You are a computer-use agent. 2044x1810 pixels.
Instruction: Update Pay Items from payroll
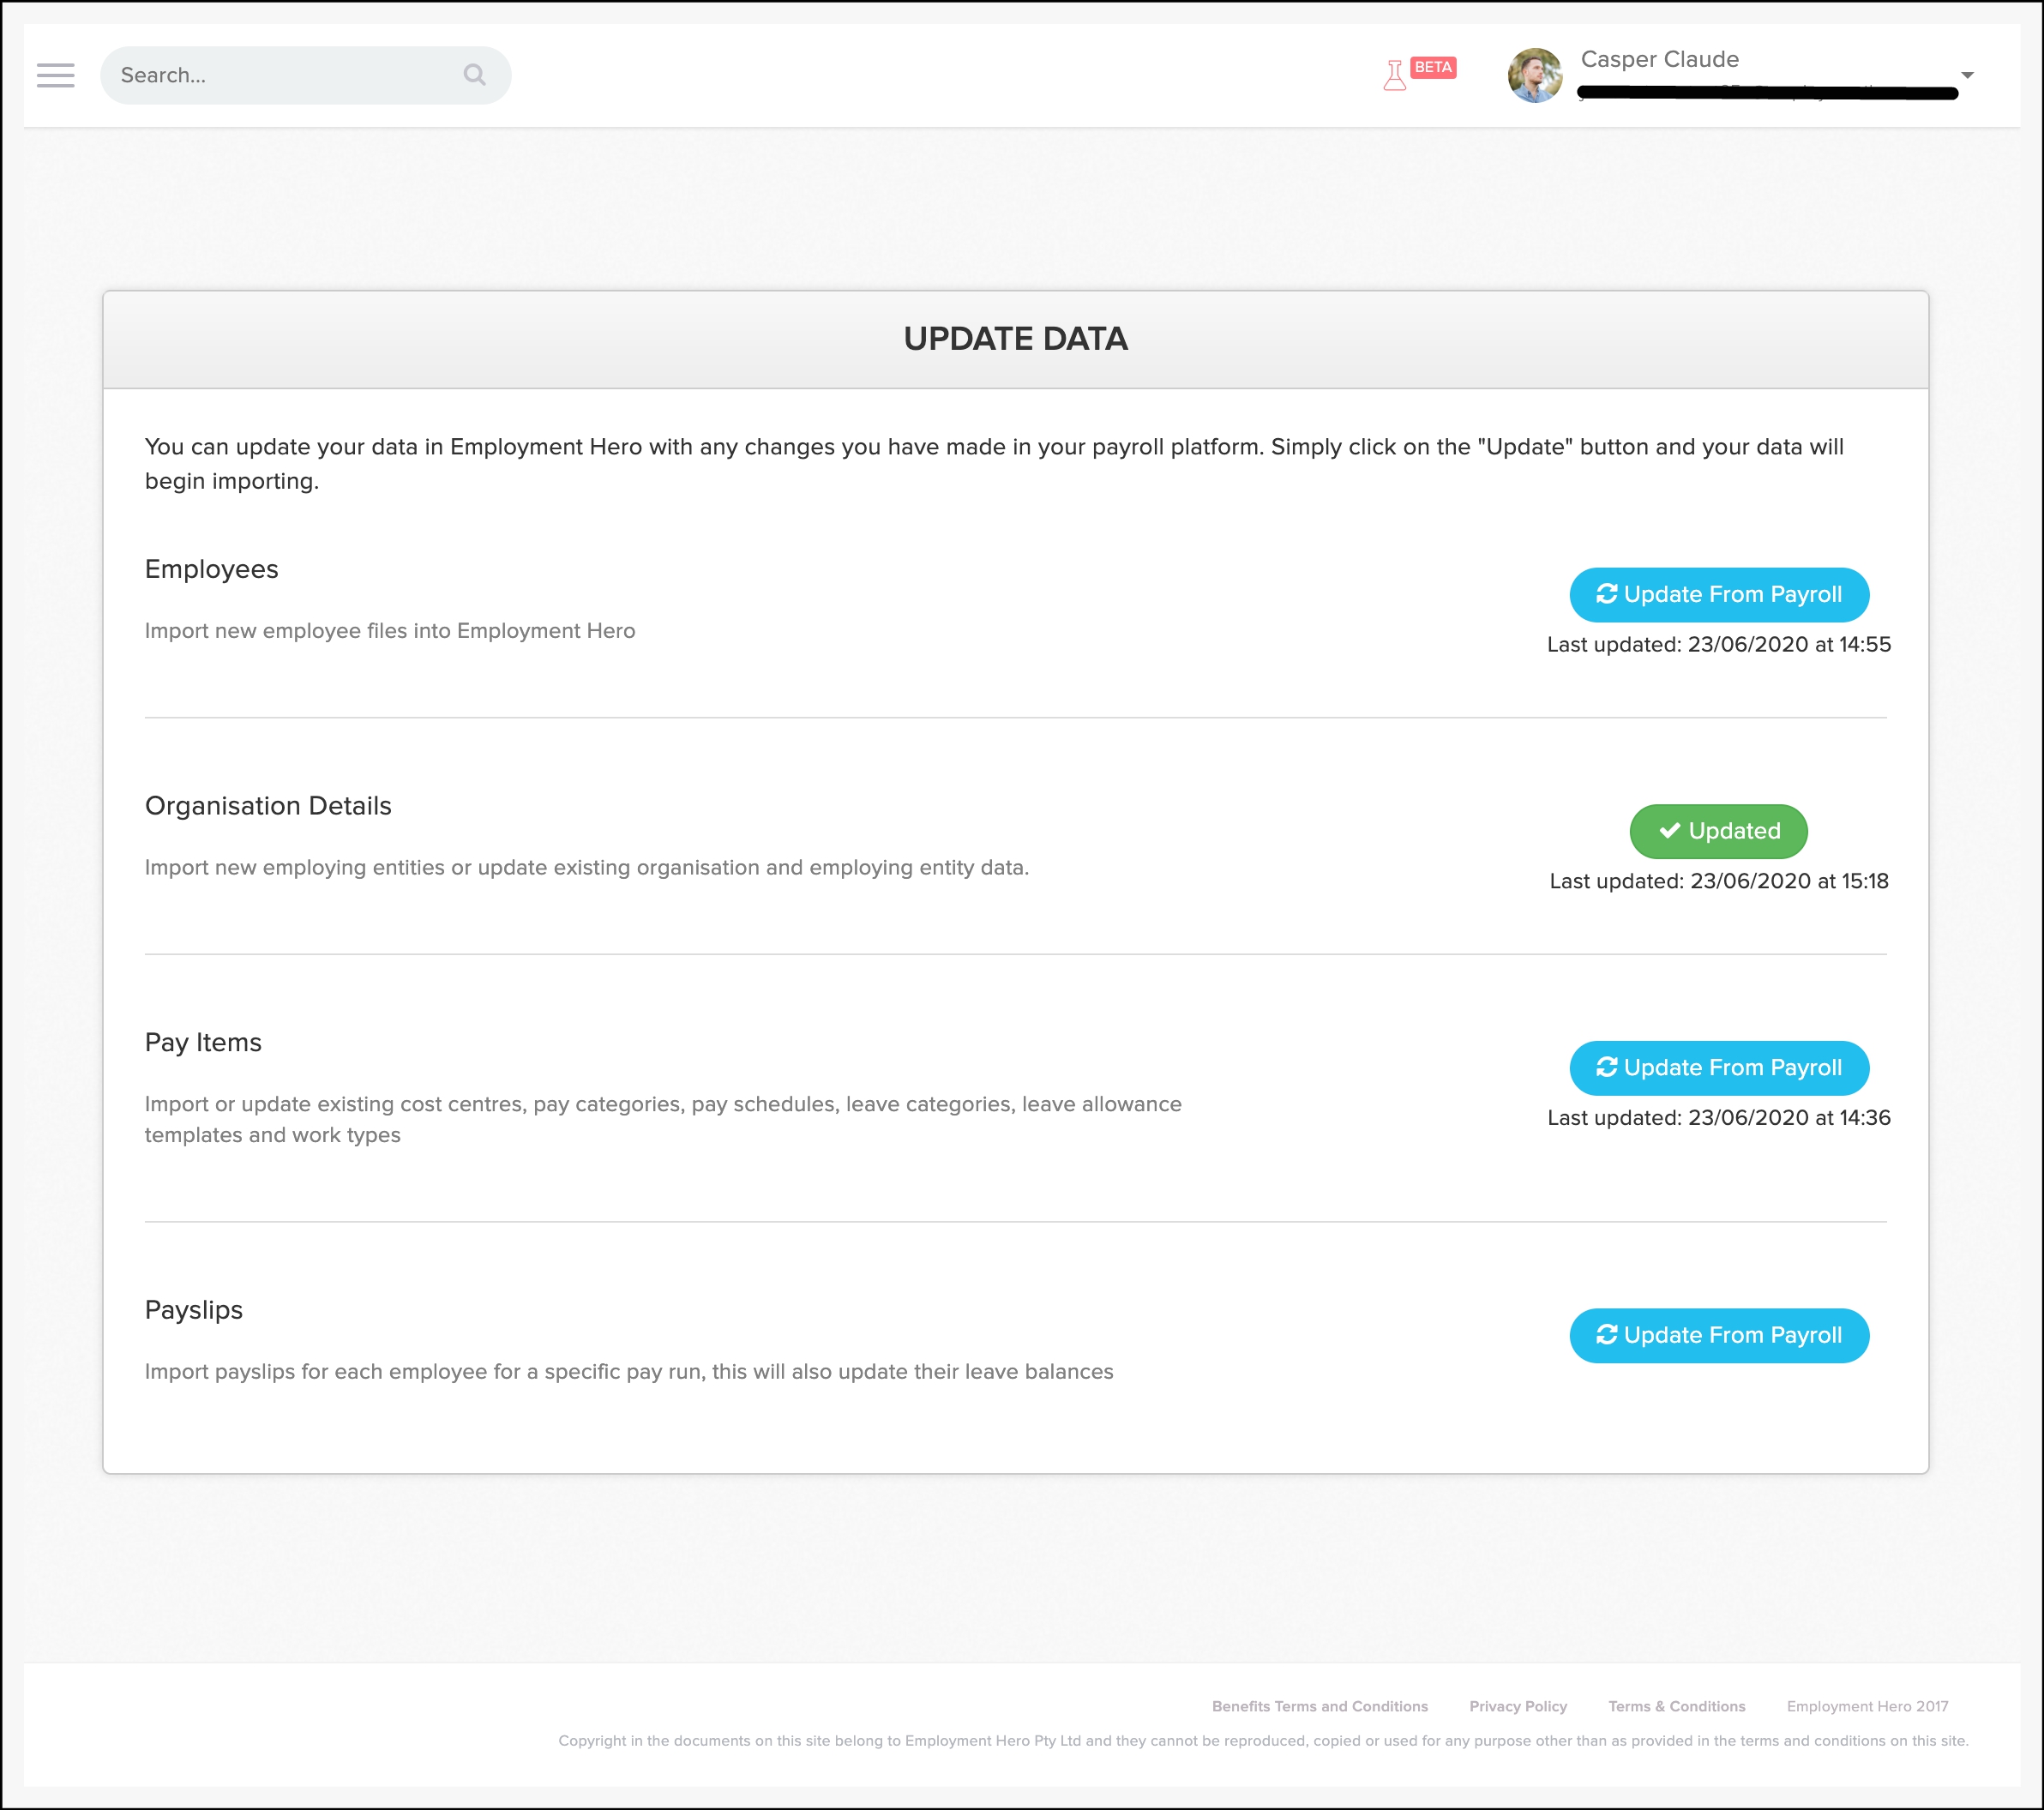coord(1718,1067)
